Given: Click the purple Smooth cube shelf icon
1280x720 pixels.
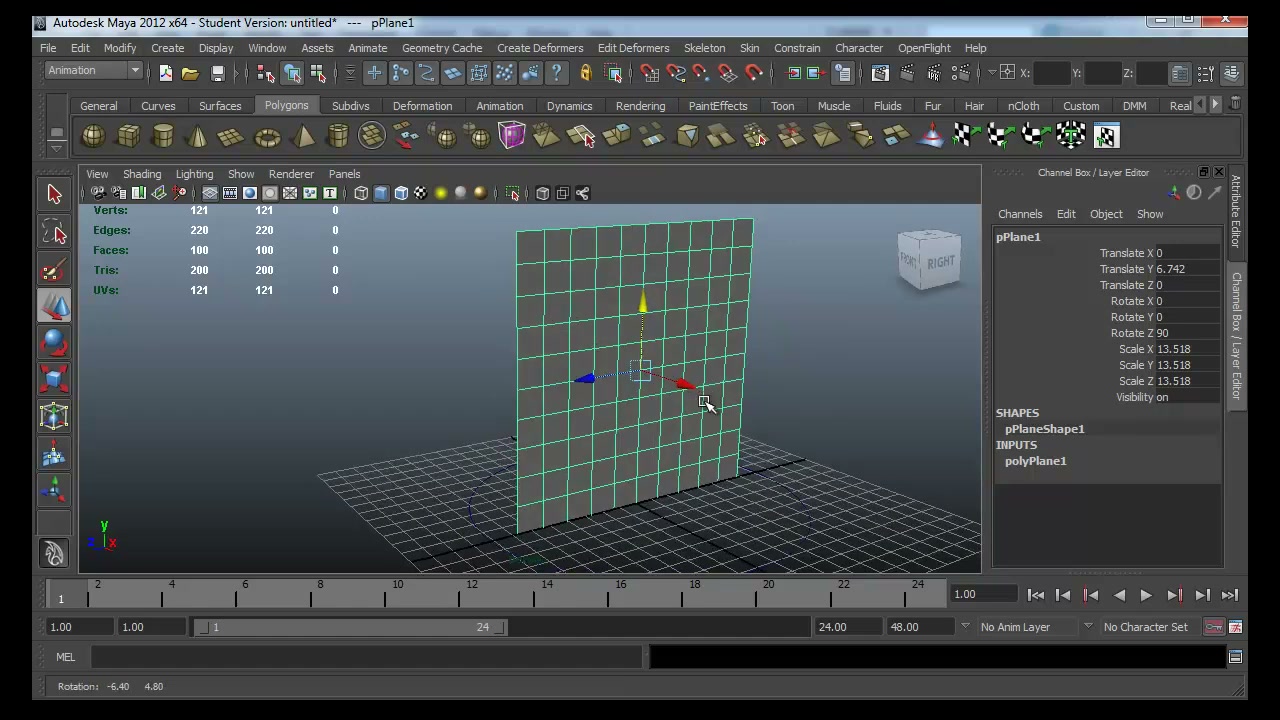Looking at the screenshot, I should click(x=512, y=136).
